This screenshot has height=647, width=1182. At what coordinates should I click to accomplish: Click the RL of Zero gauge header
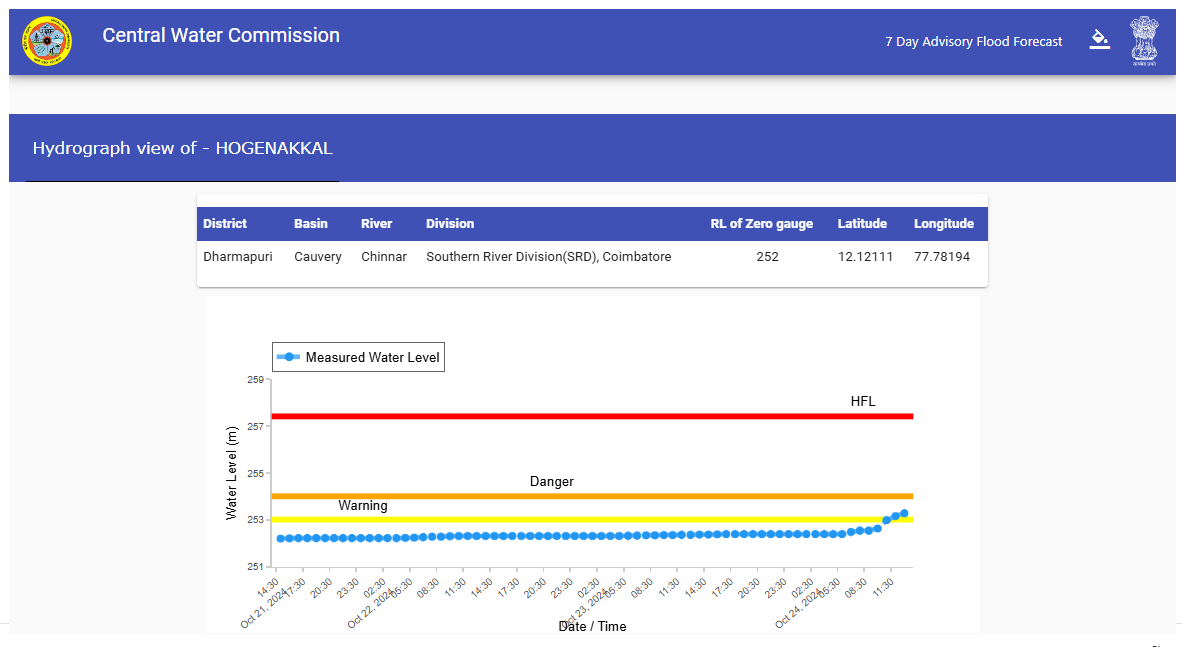tap(761, 223)
